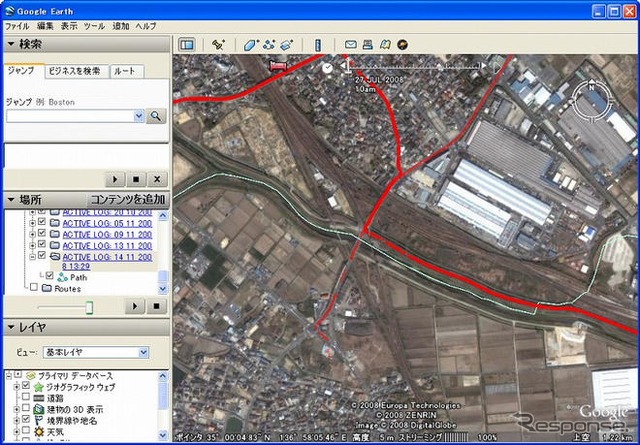Collapse ACTIVE LOG: 14 11 200 folder
Screen dimensions: 640x445
coord(33,256)
